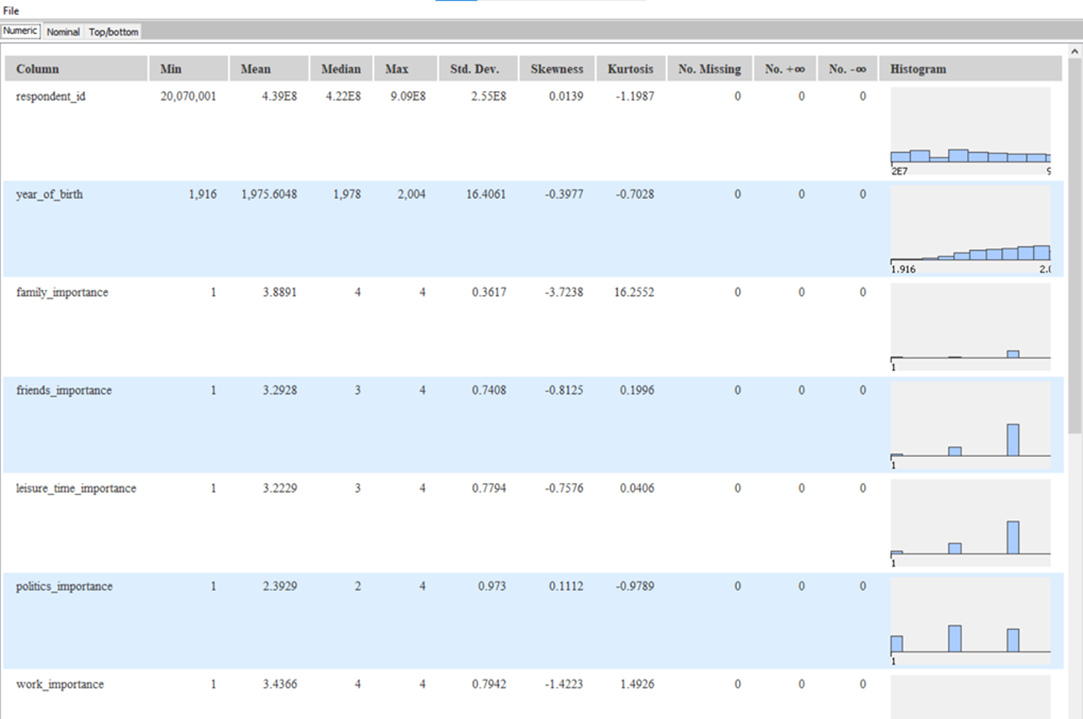Select the work_importance row name

pyautogui.click(x=60, y=684)
